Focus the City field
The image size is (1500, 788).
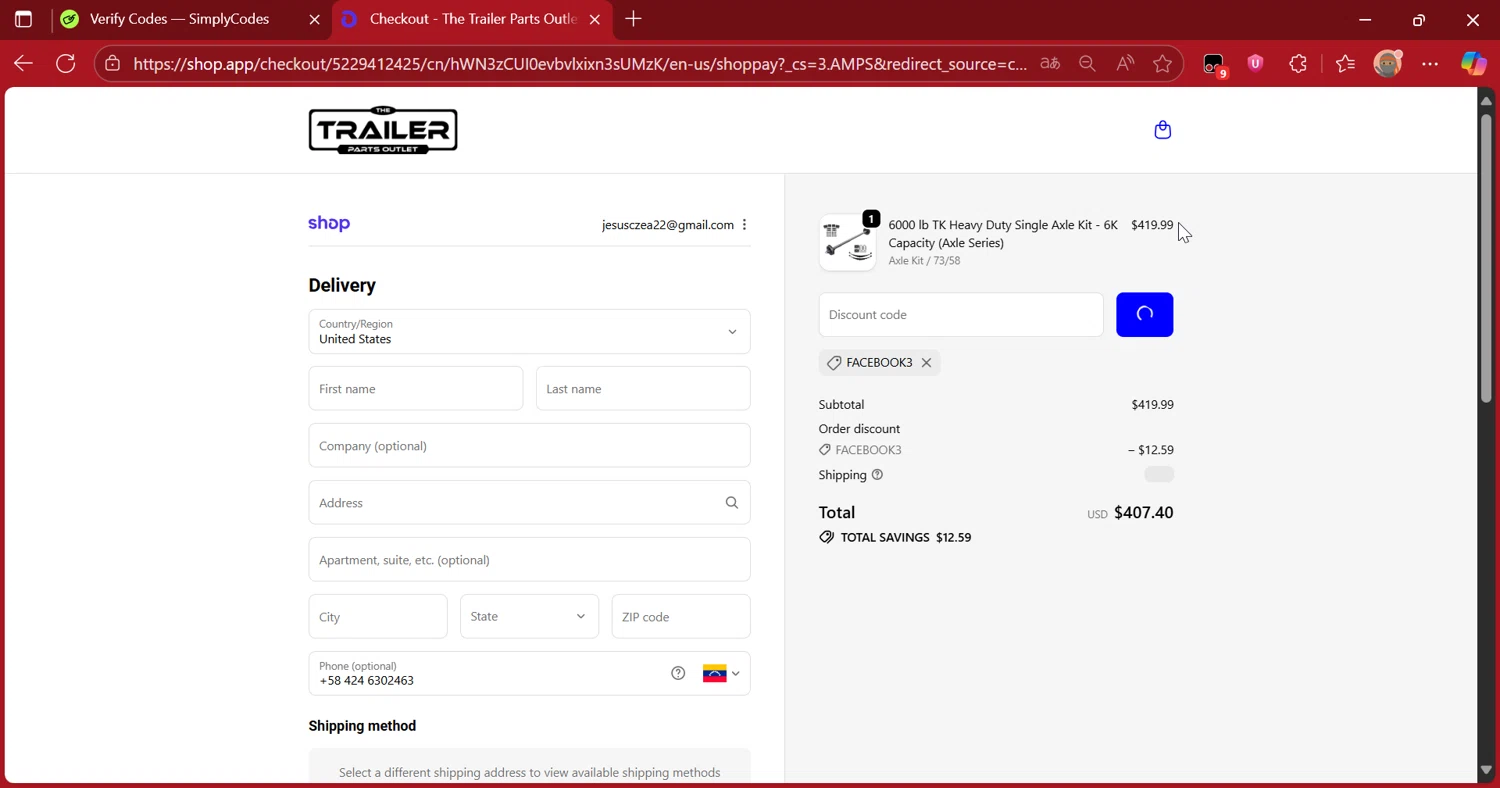click(378, 617)
